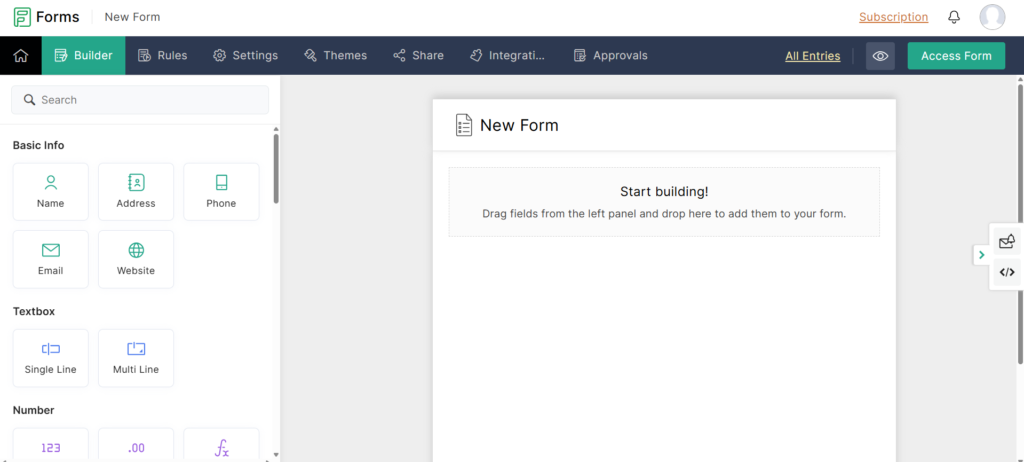Open the form design icon on the right panel
Image resolution: width=1024 pixels, height=462 pixels.
click(1007, 241)
